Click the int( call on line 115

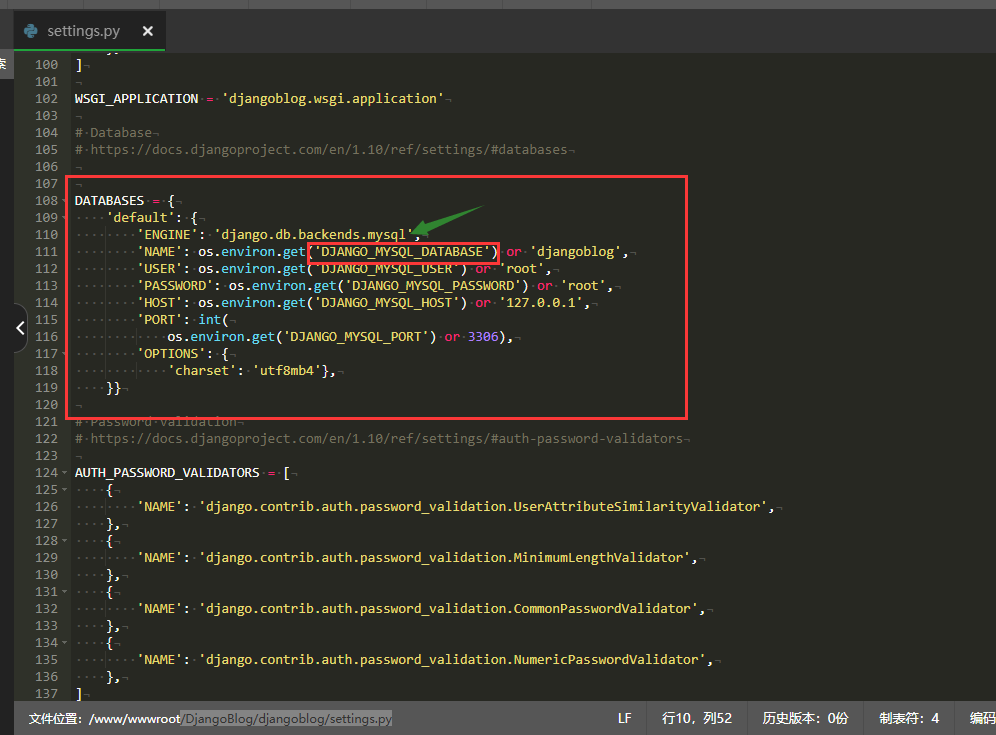click(x=213, y=320)
